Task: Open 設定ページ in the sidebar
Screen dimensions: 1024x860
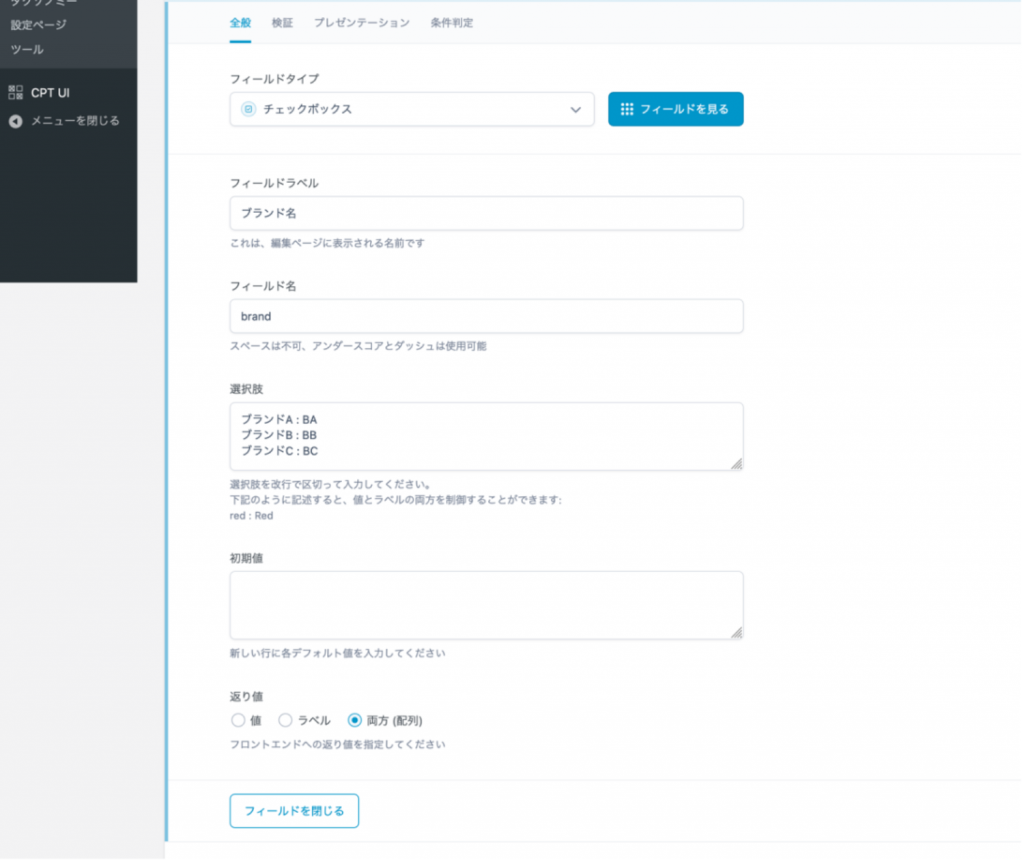Action: [x=38, y=25]
